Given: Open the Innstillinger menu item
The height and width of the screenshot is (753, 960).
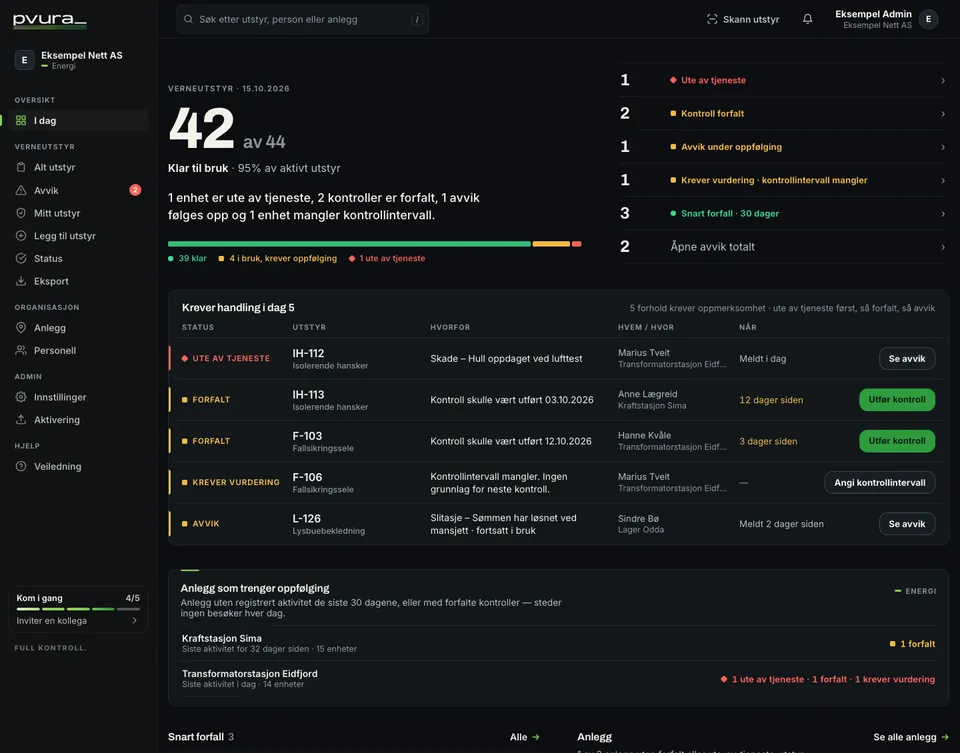Looking at the screenshot, I should [78, 397].
